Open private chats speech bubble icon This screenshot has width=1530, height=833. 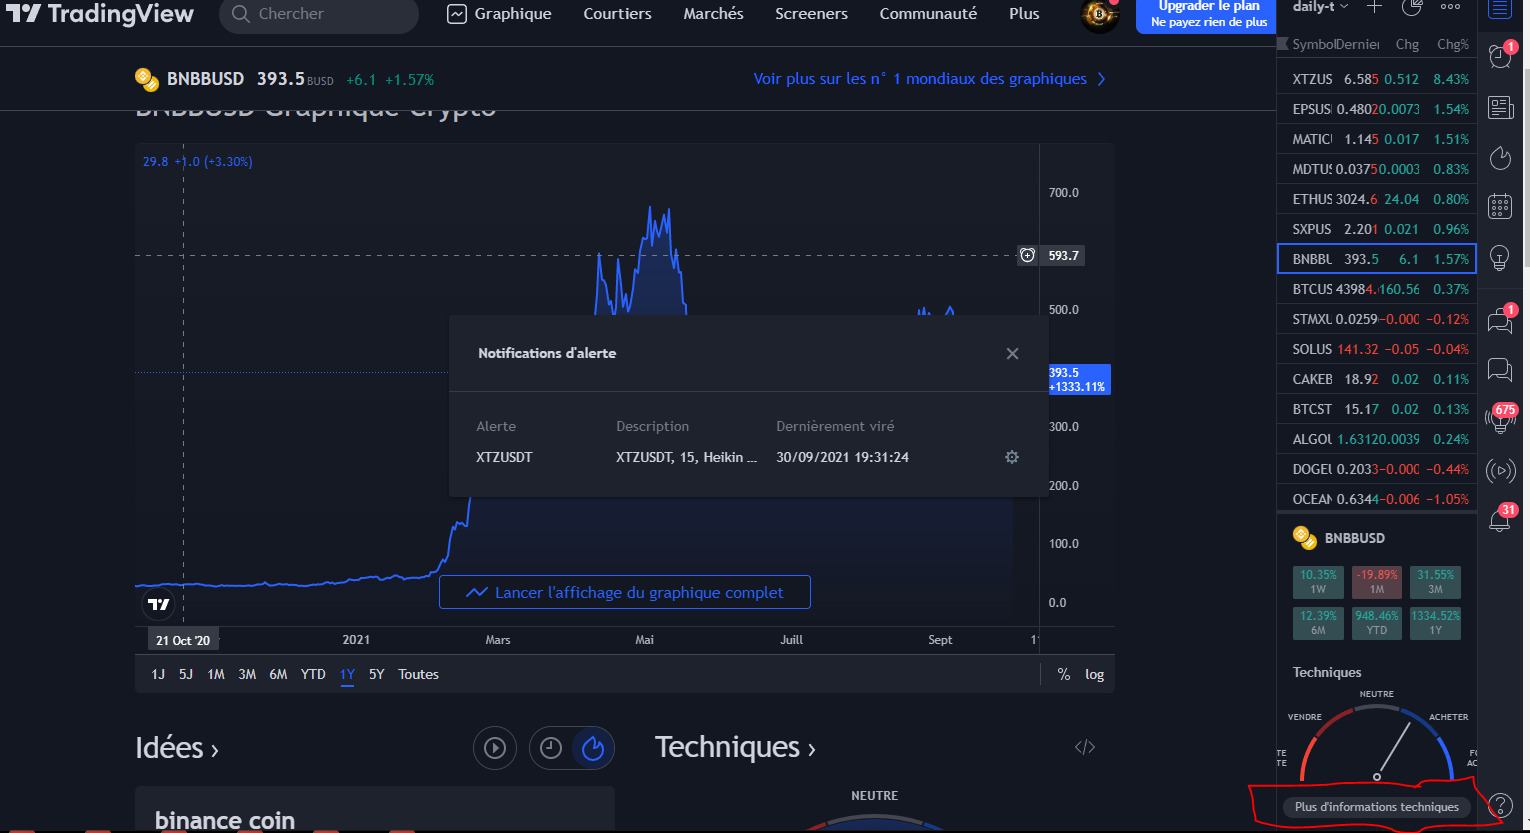(x=1500, y=370)
